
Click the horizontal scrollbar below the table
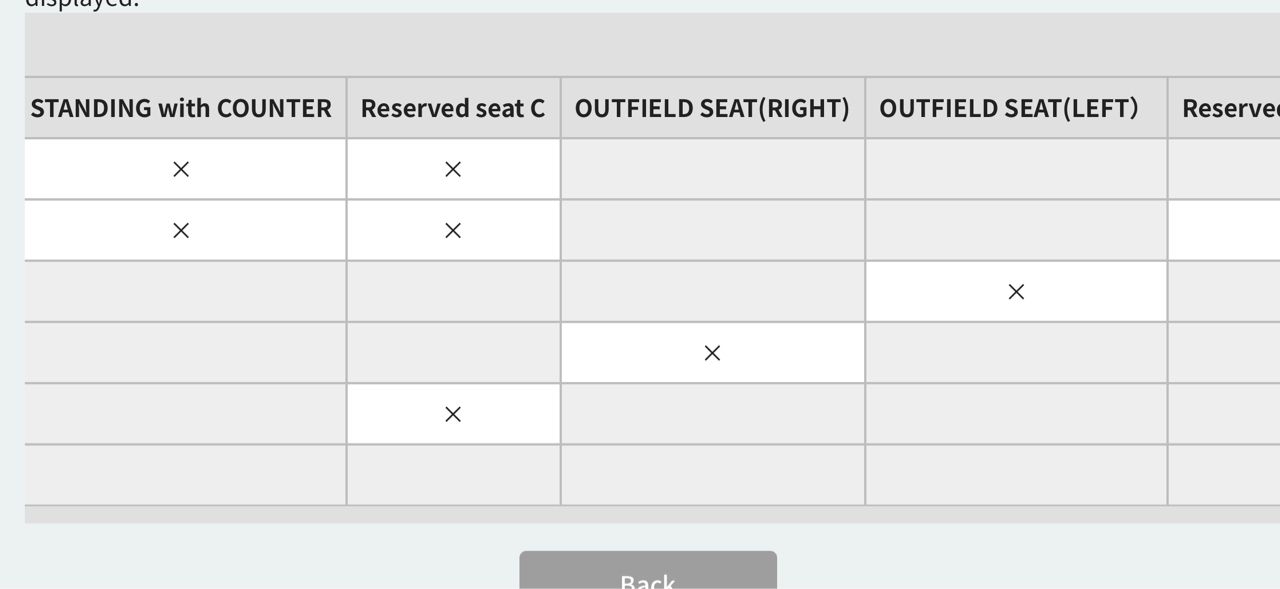click(640, 515)
